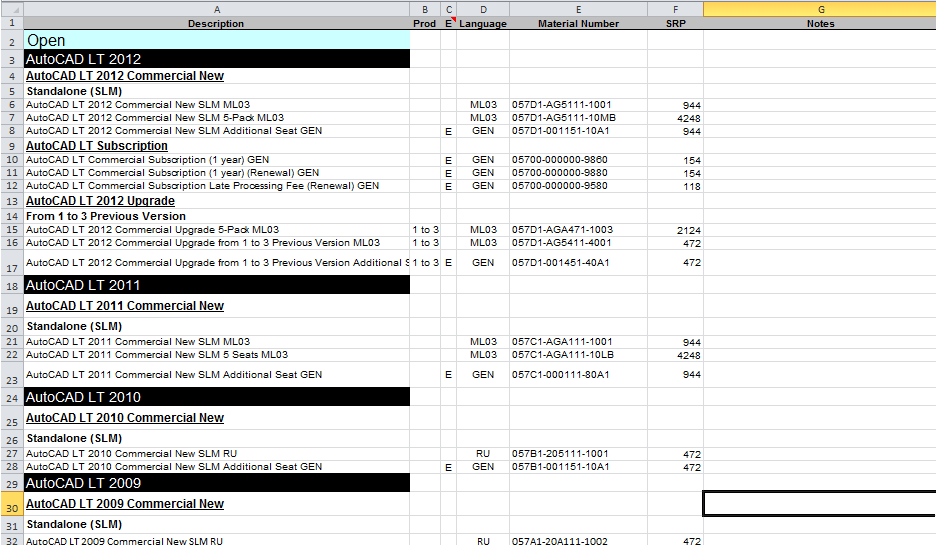The width and height of the screenshot is (936, 545).
Task: Select material number 057B1-205111-1001
Action: pos(578,454)
